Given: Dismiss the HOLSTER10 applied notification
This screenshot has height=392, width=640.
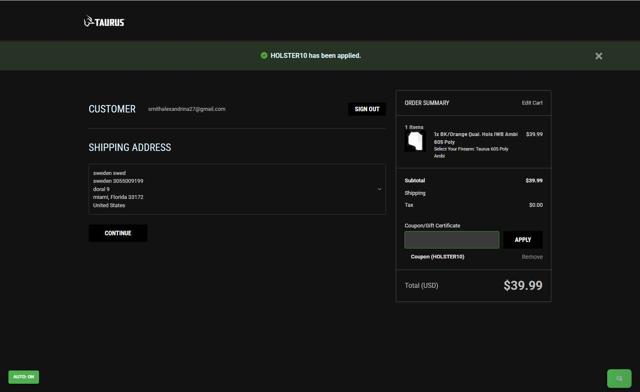Looking at the screenshot, I should [x=598, y=56].
